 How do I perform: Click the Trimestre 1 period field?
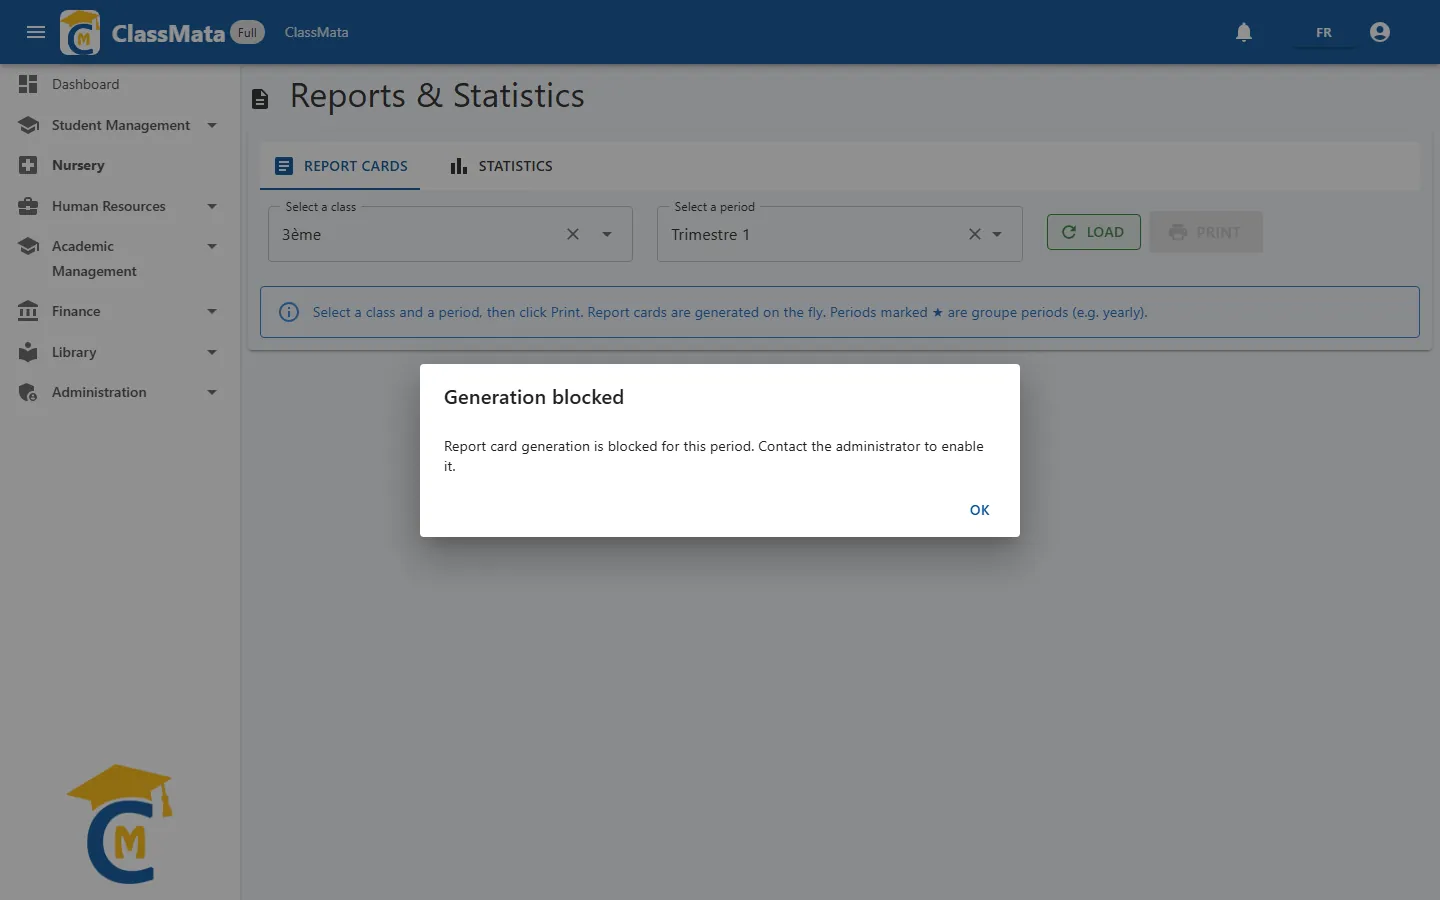click(x=839, y=234)
